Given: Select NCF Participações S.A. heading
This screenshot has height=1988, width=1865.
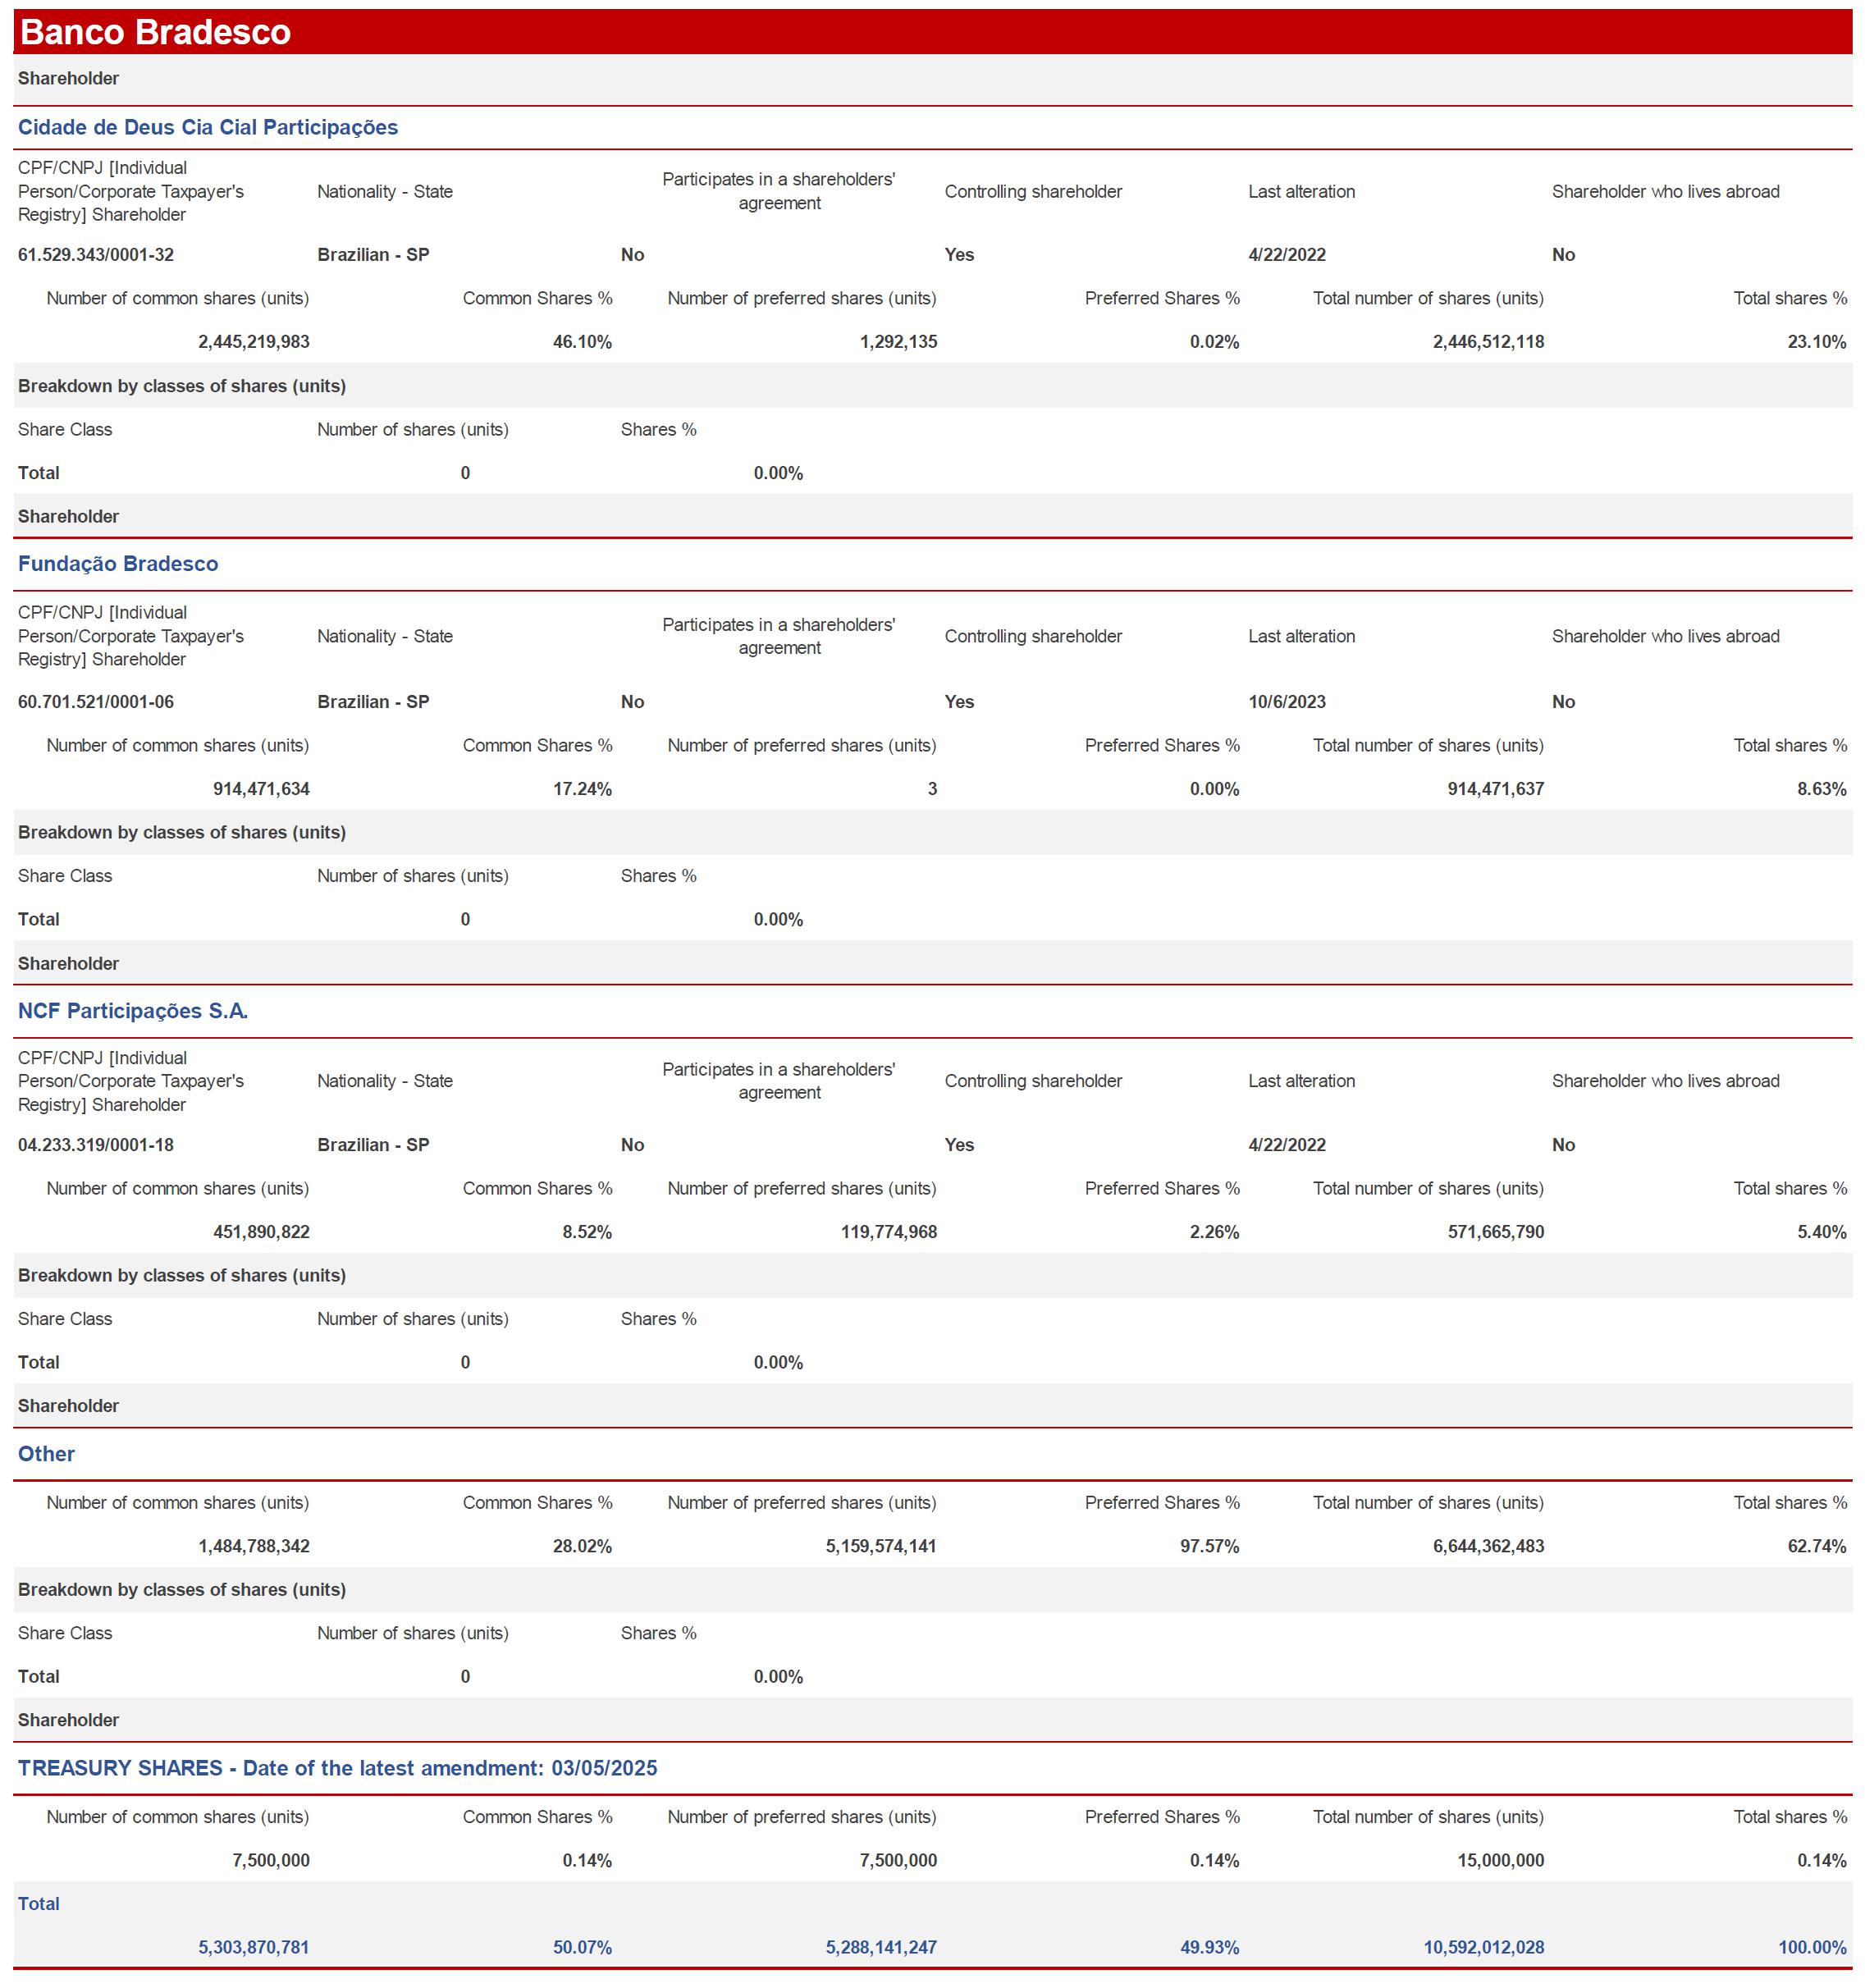Looking at the screenshot, I should [133, 1011].
